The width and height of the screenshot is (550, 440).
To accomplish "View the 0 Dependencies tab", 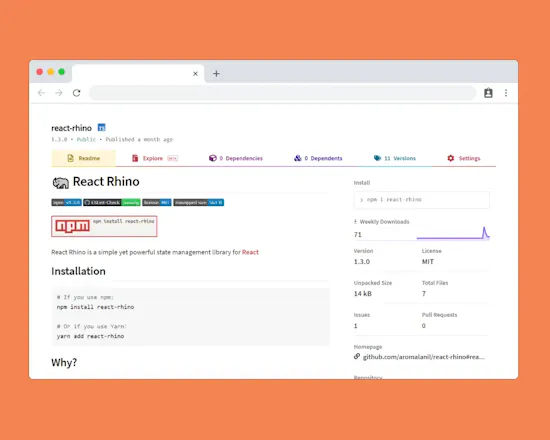I will [x=236, y=158].
